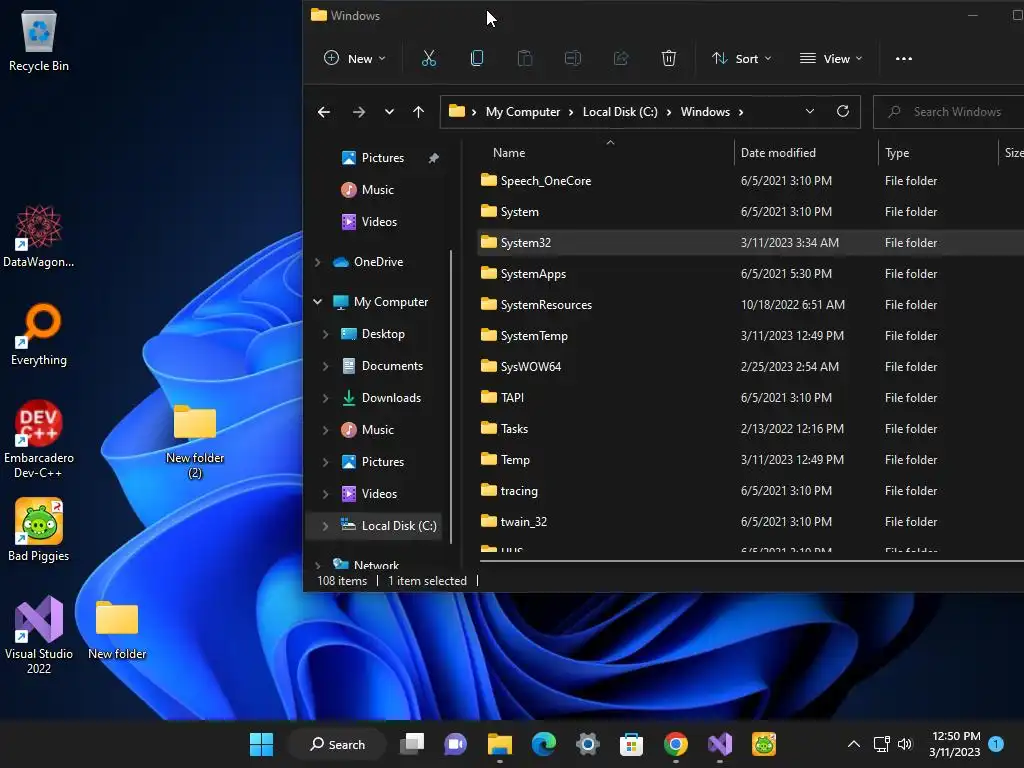The height and width of the screenshot is (768, 1024).
Task: Show hidden icons tray chevron
Action: (853, 744)
